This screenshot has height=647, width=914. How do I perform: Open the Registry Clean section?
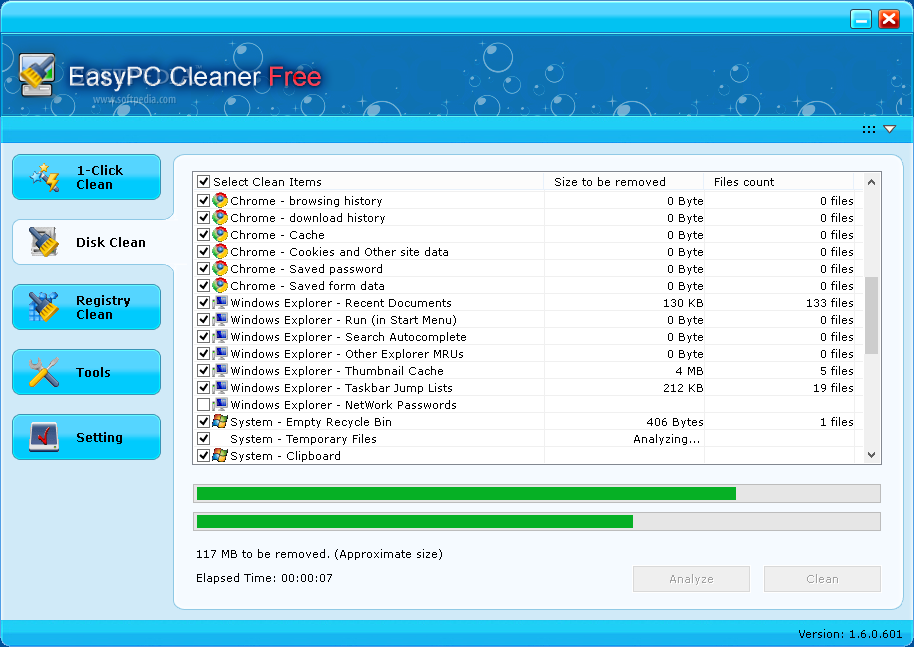[x=86, y=307]
